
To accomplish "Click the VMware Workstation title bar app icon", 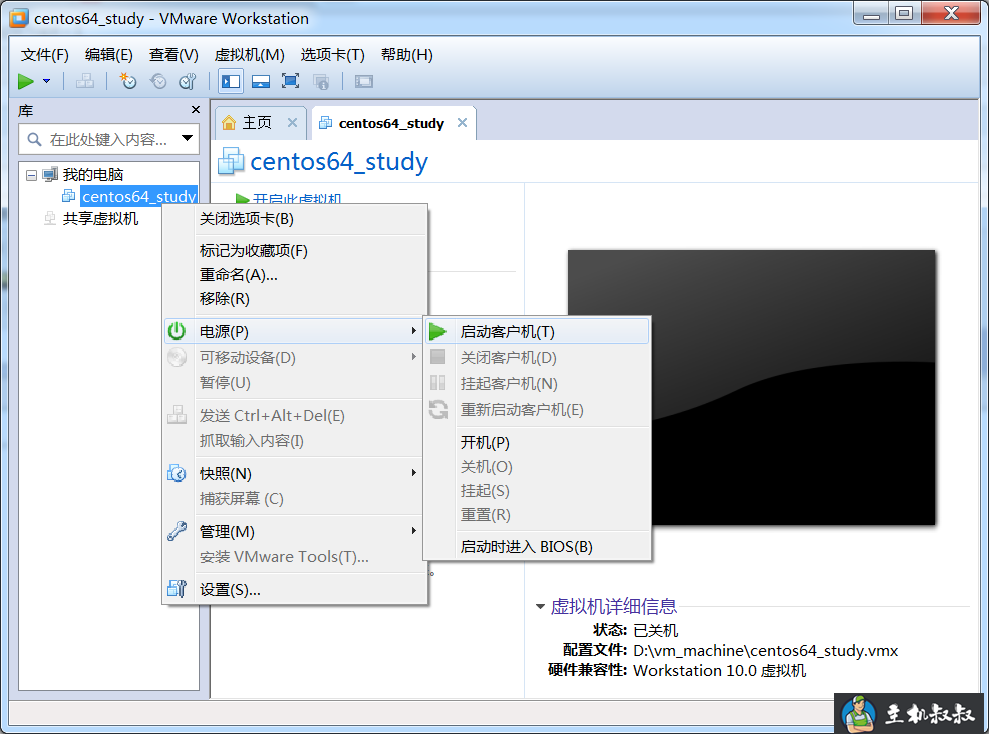I will tap(18, 18).
